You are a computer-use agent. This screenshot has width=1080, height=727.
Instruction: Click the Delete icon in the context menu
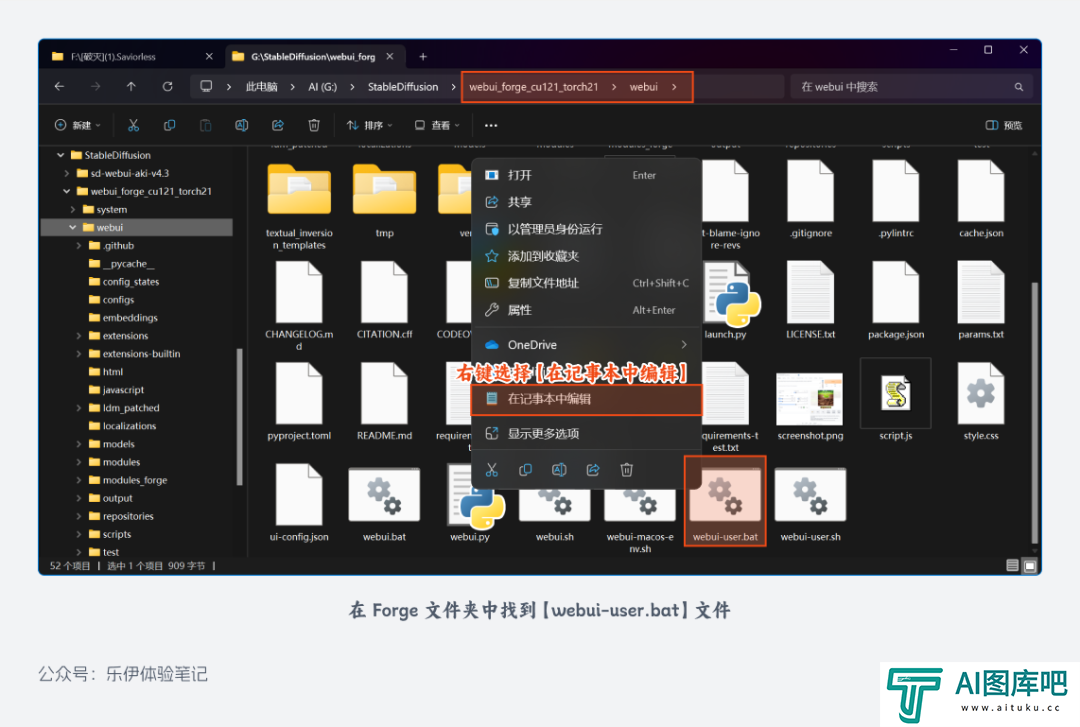[x=627, y=470]
